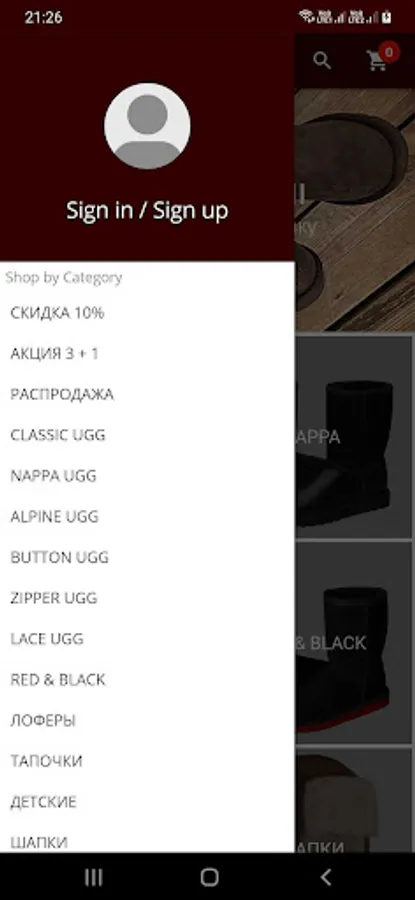
Task: Select BUTTON UGG in the drawer
Action: click(x=148, y=558)
